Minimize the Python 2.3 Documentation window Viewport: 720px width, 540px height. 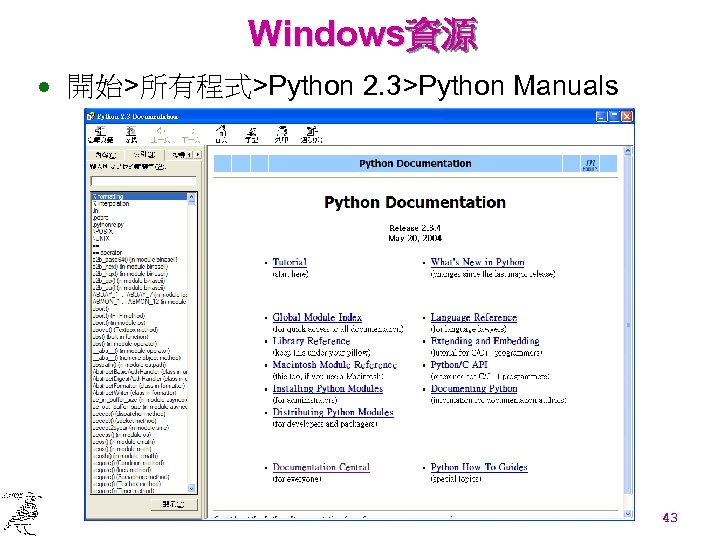[x=602, y=116]
